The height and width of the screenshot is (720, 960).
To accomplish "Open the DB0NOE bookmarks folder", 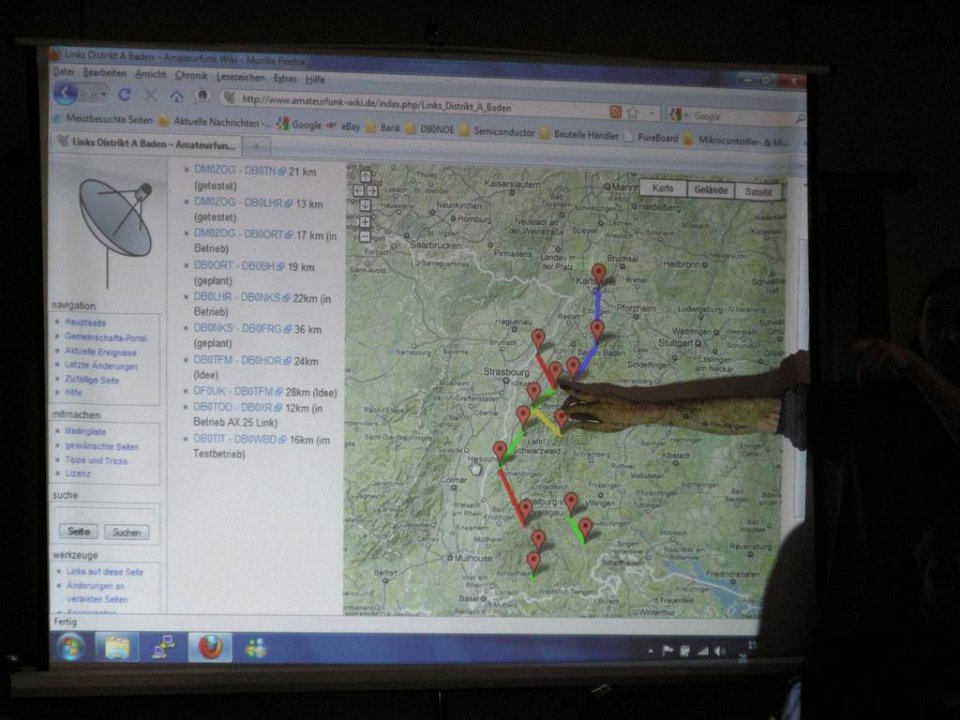I will [x=430, y=129].
